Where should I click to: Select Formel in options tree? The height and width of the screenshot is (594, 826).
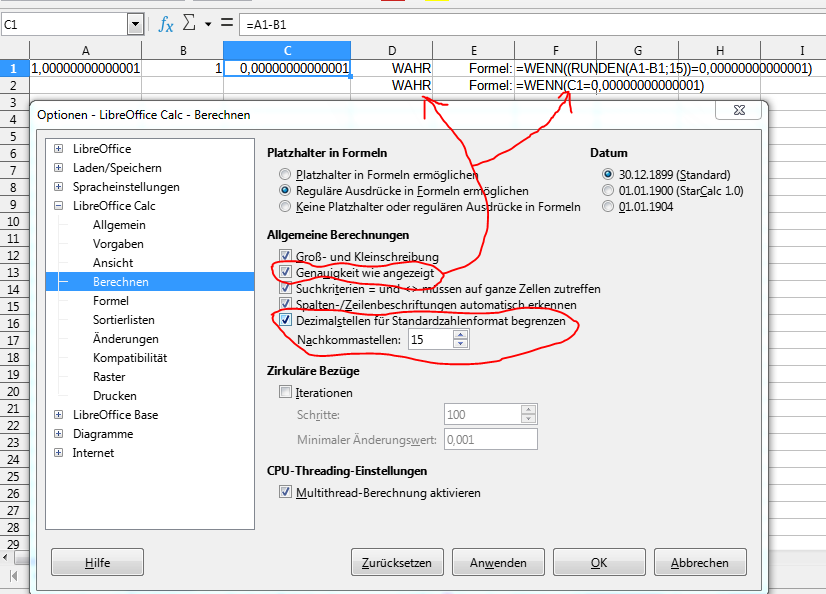pos(111,301)
